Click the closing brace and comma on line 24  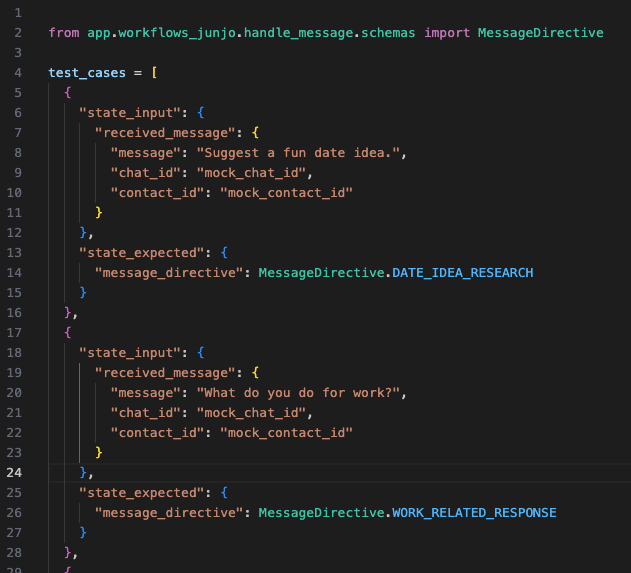click(87, 473)
